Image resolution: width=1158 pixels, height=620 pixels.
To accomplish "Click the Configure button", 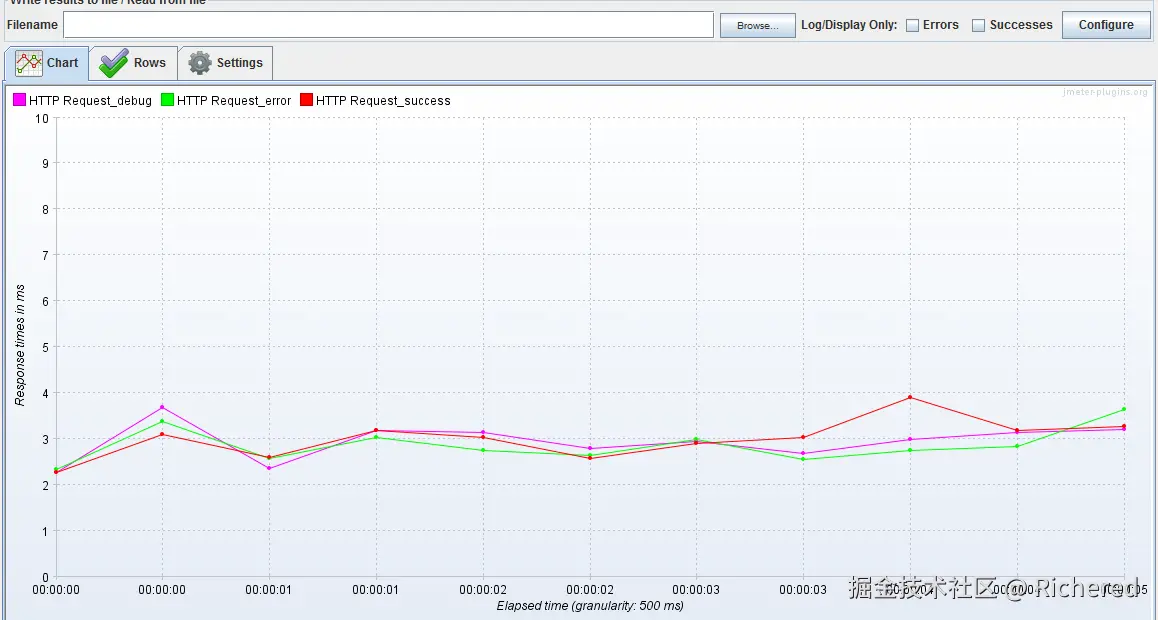I will tap(1106, 24).
